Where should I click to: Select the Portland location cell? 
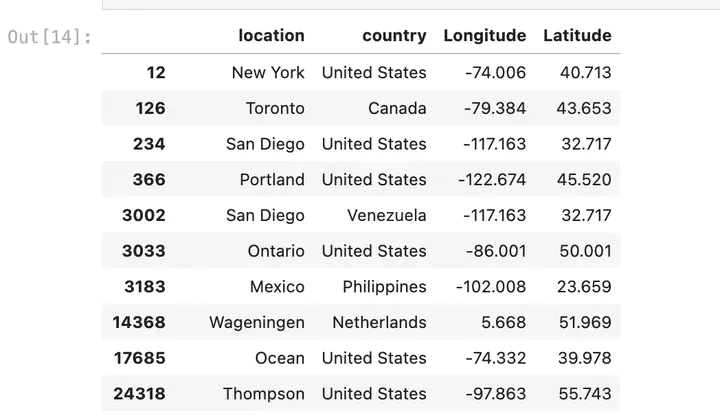(272, 180)
